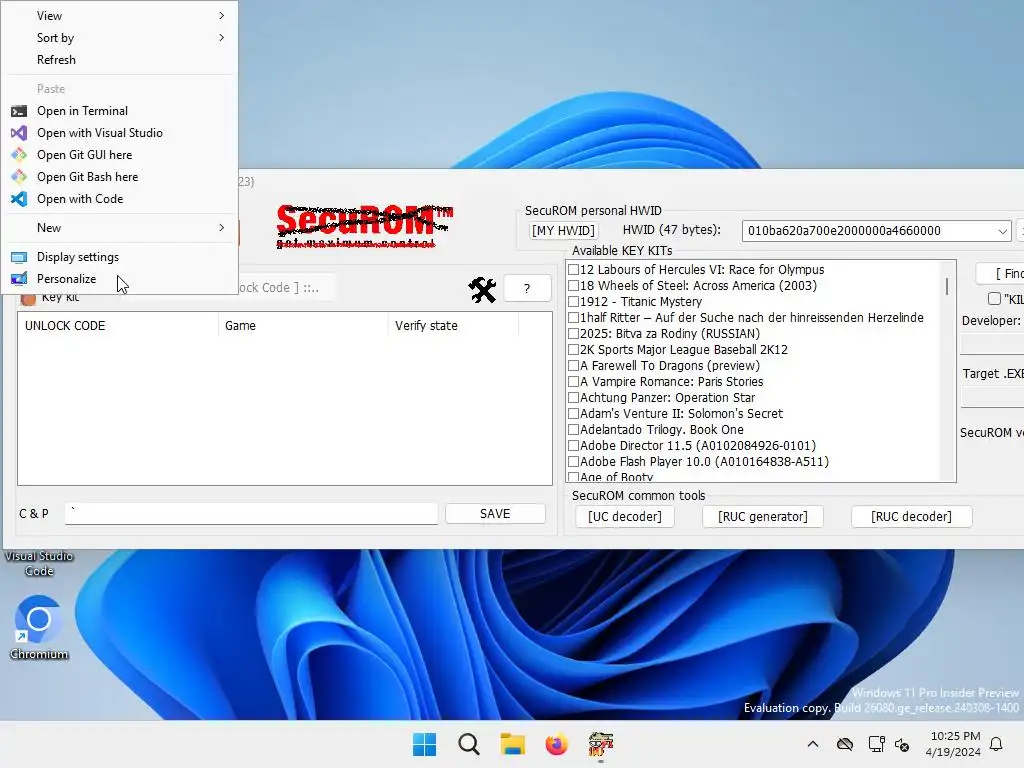Click the VS Code icon in context menu
The height and width of the screenshot is (768, 1024).
19,199
